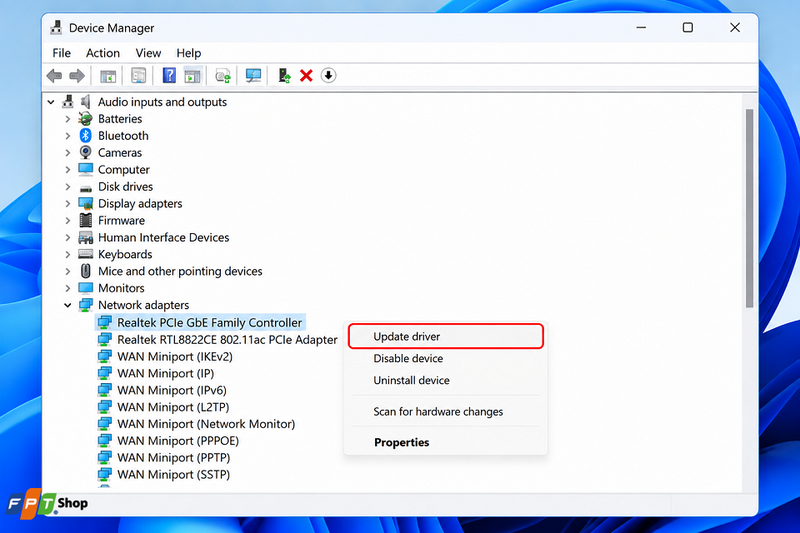Expand the Computer category chevron

[x=68, y=169]
